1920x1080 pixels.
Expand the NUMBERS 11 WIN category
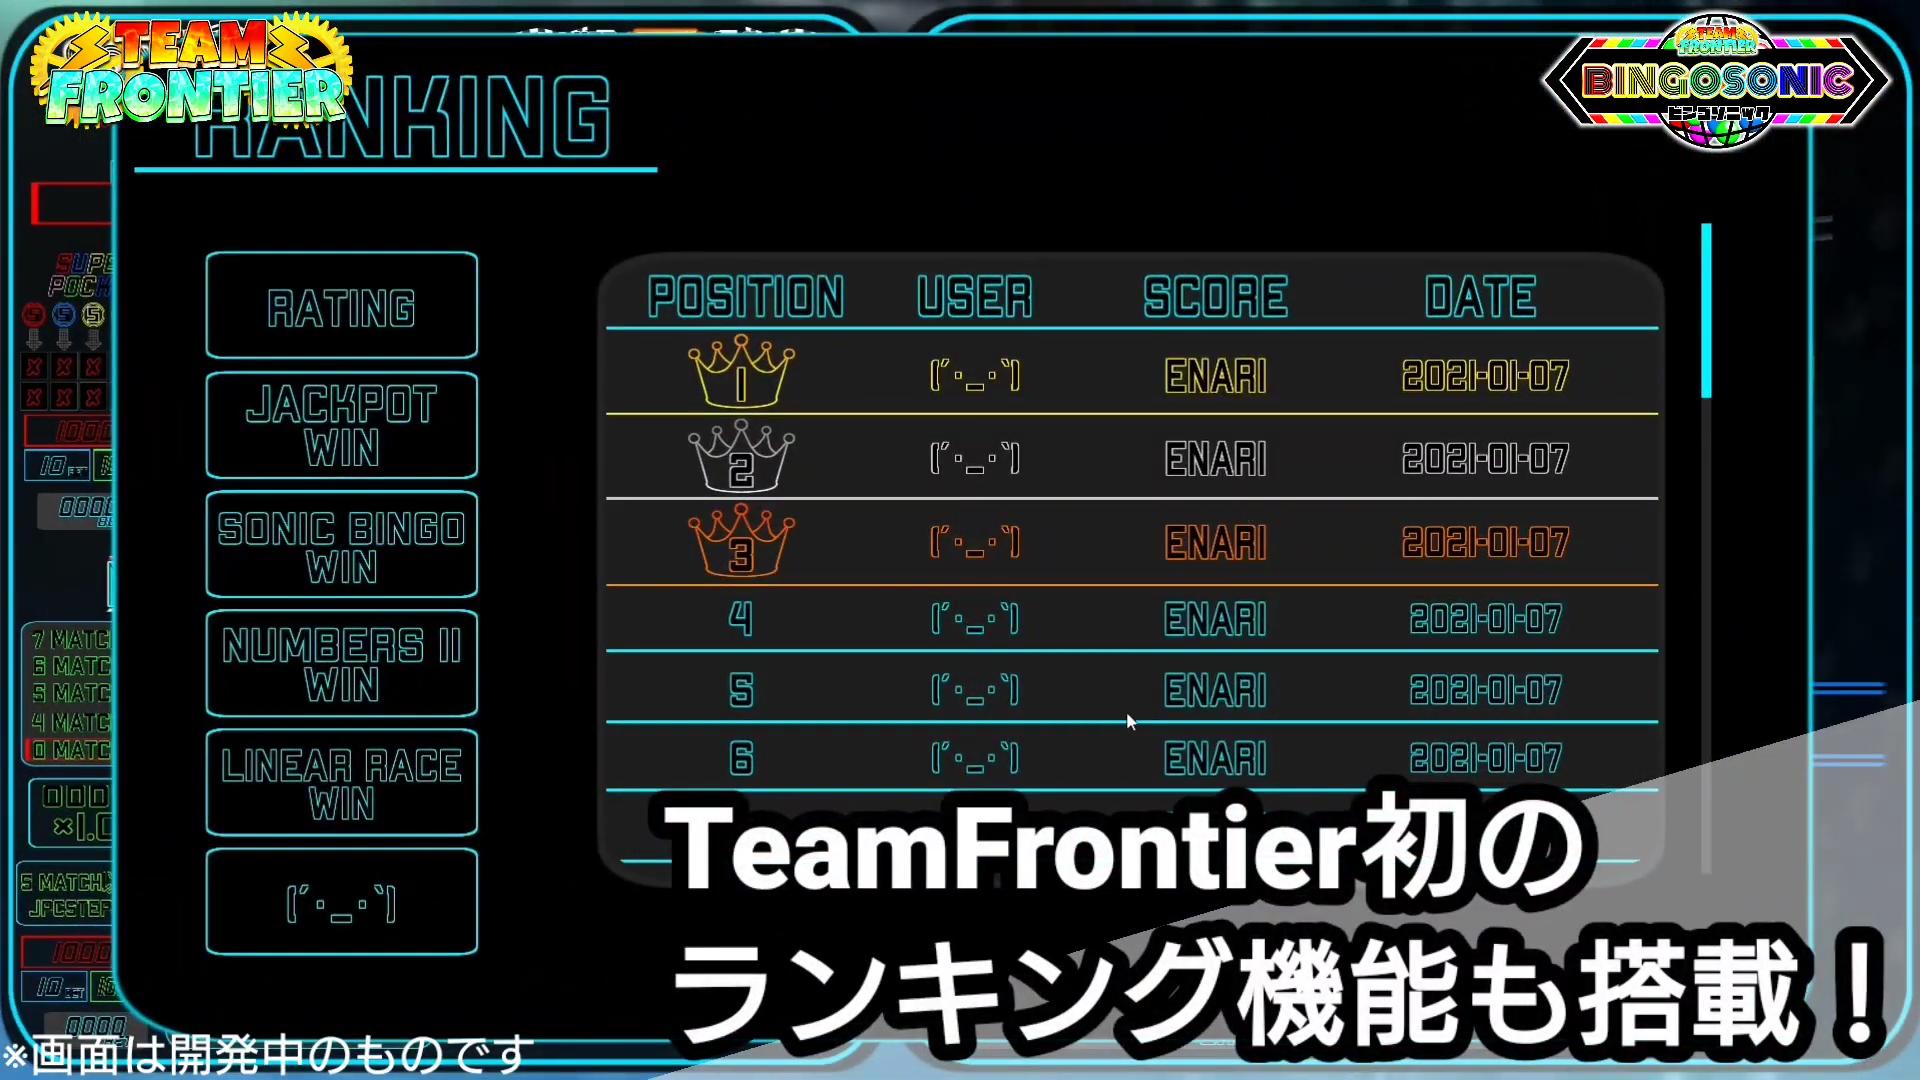point(342,665)
